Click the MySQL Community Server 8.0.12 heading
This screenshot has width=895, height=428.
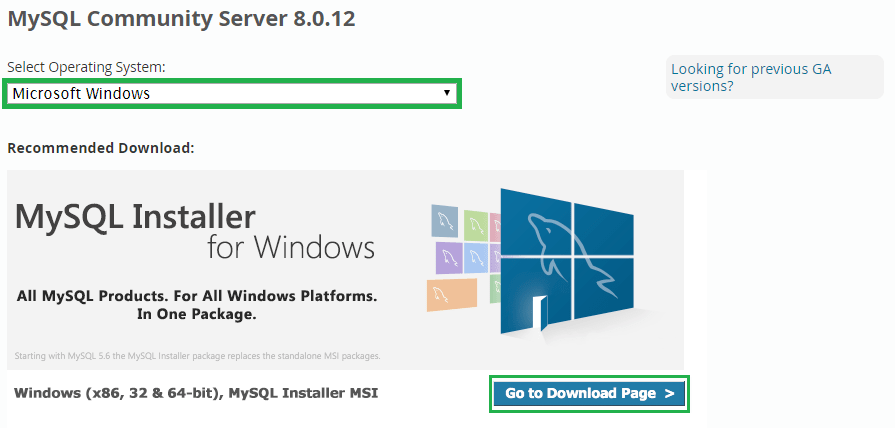tap(181, 18)
